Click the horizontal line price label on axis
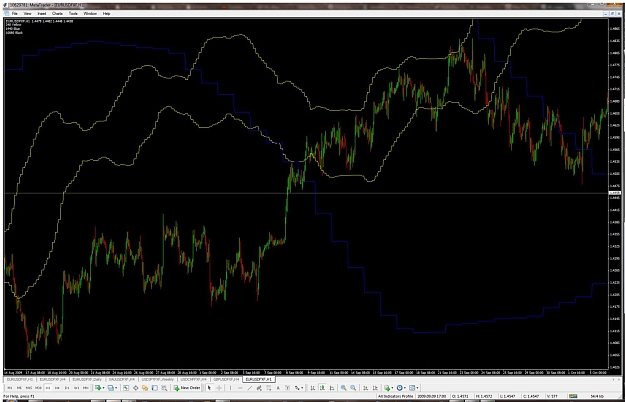This screenshot has width=625, height=402. pos(615,193)
